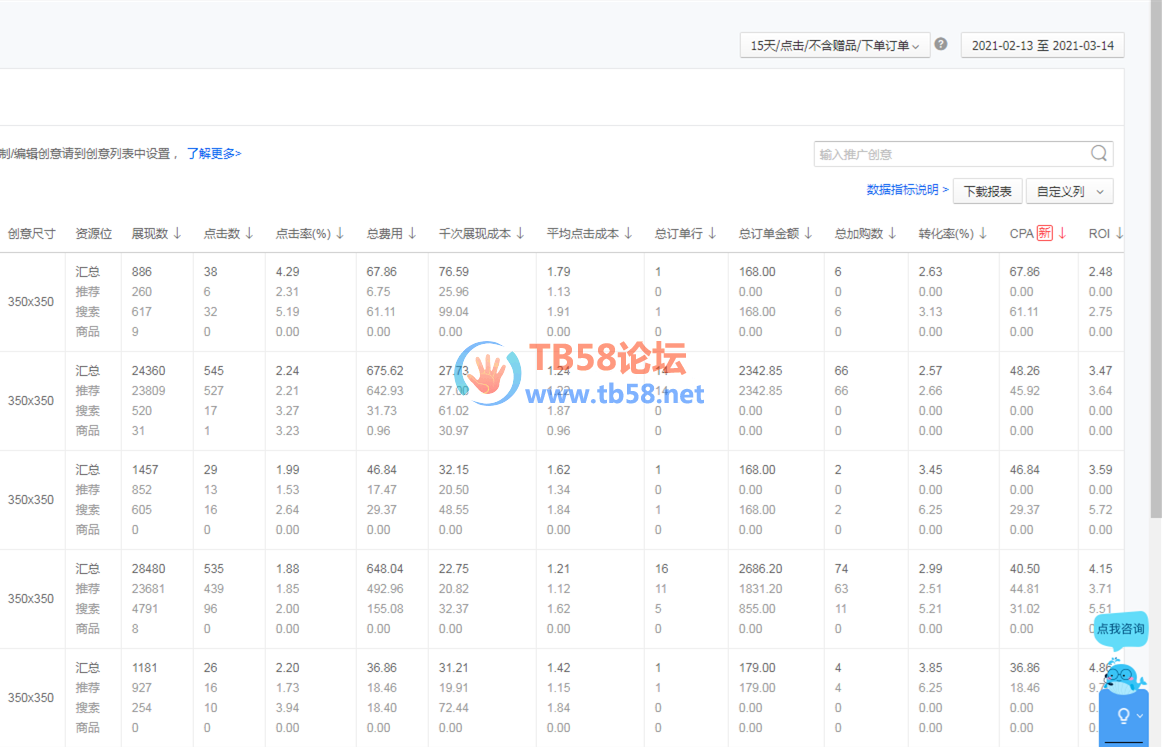Select the 28480 展现数 cell
Screen dimensions: 1162x747
pyautogui.click(x=148, y=568)
